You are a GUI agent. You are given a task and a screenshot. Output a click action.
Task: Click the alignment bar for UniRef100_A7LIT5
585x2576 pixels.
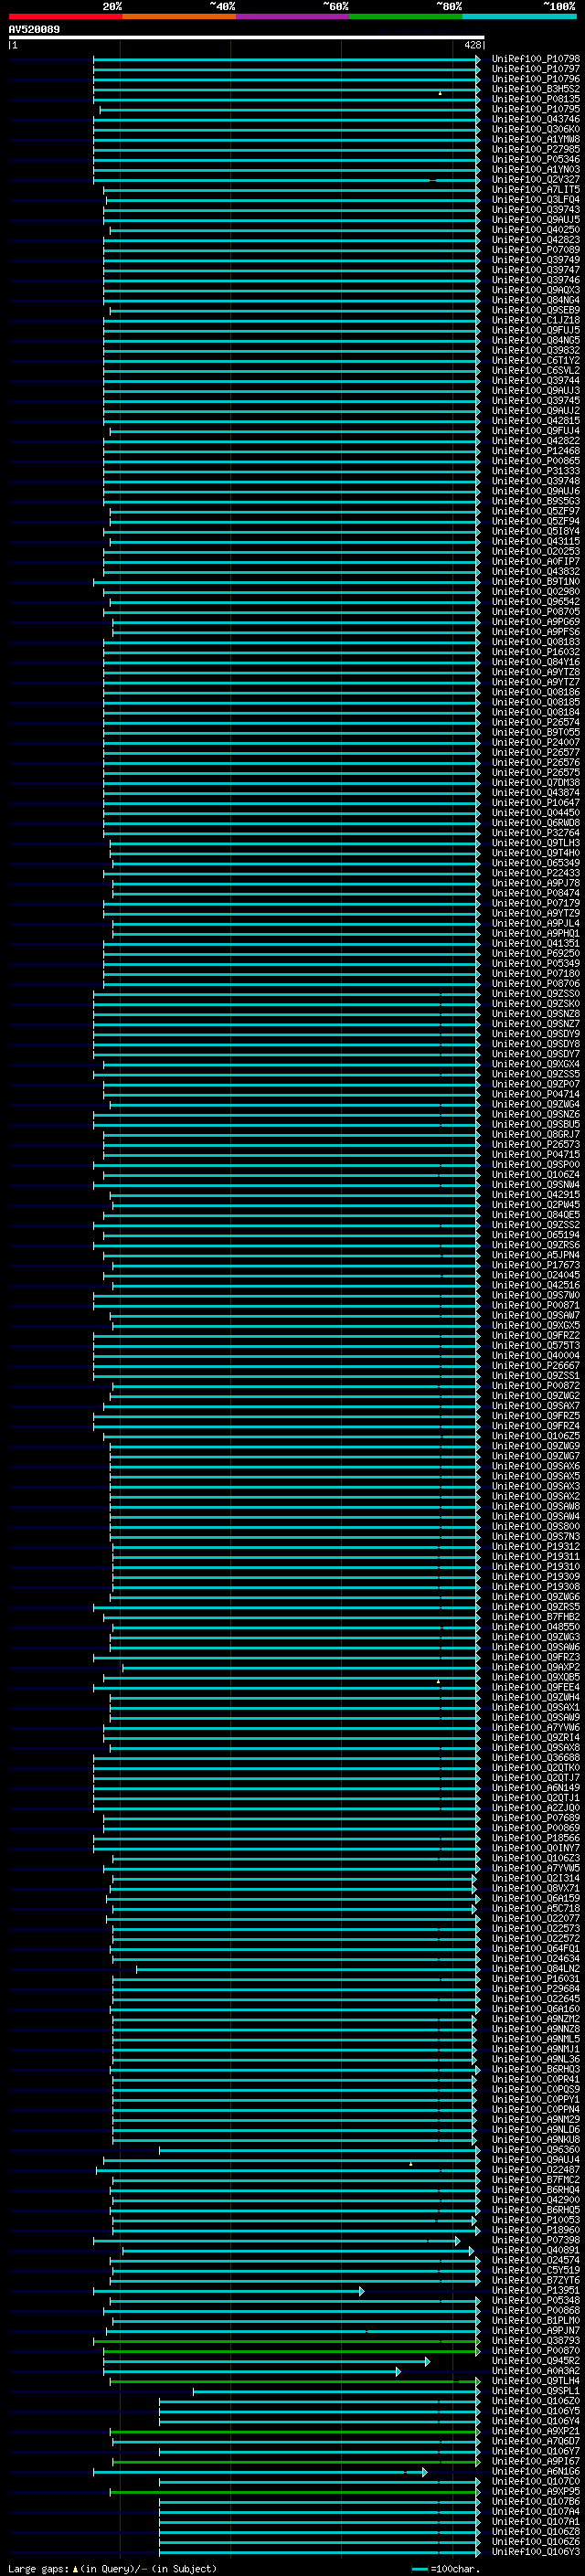click(291, 190)
